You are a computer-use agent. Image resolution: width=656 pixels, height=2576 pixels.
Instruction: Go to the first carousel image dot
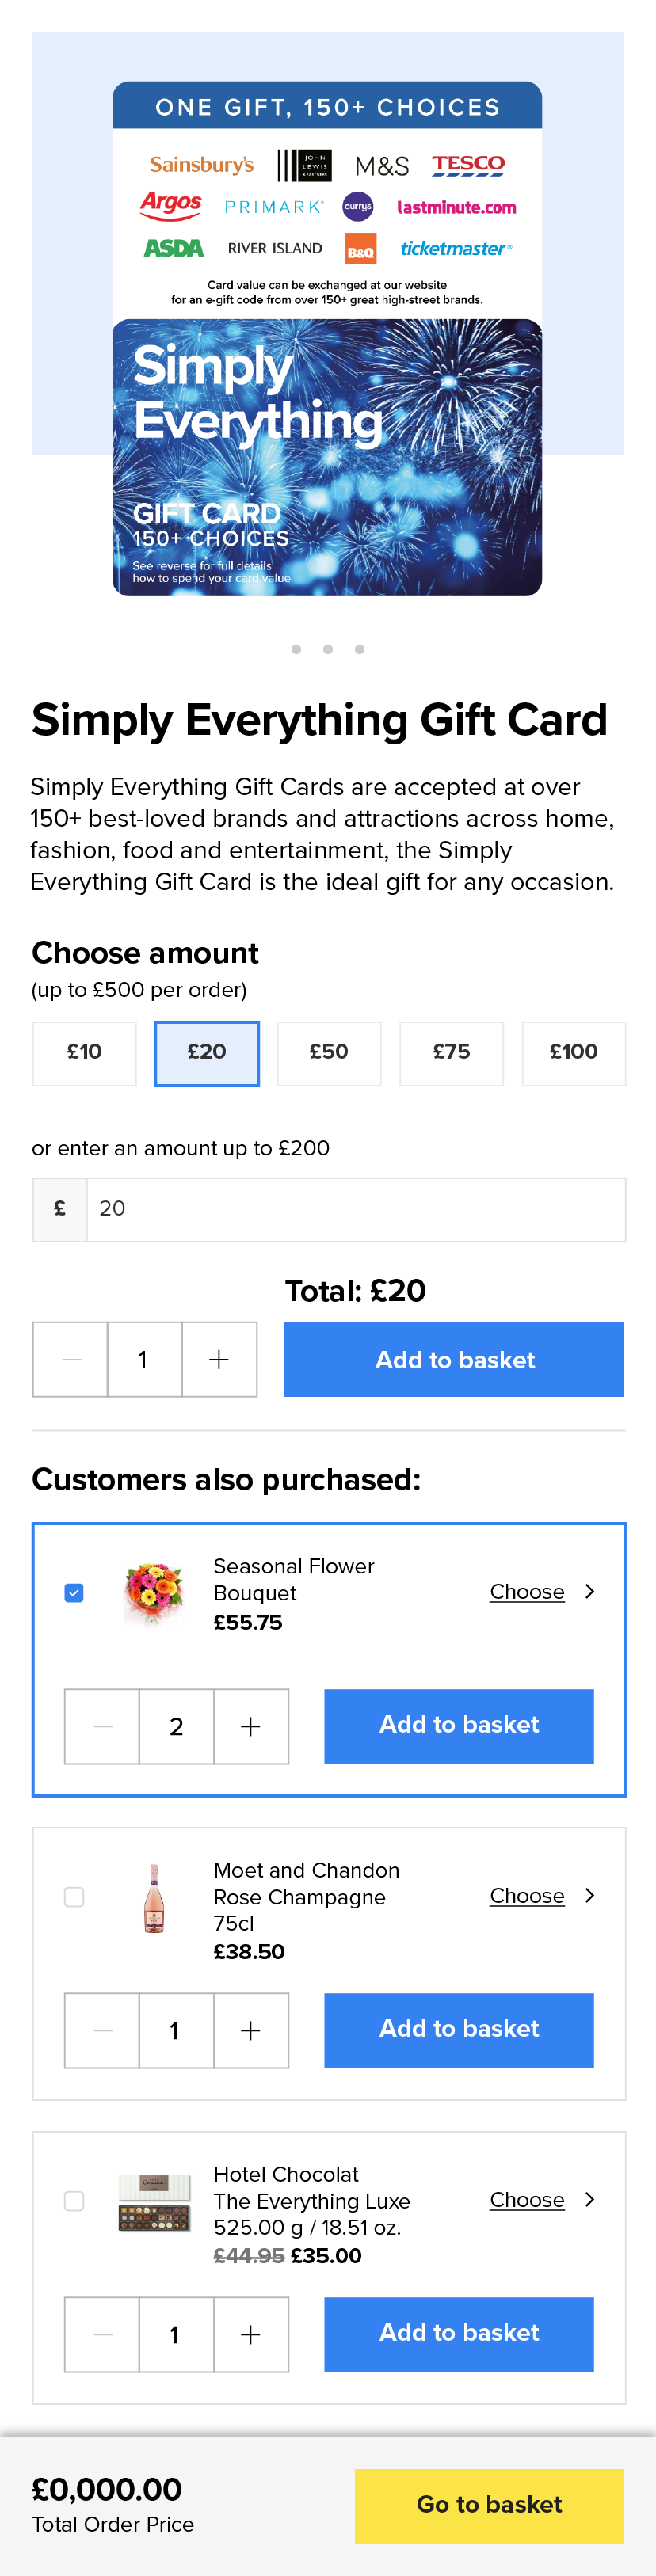pos(296,649)
